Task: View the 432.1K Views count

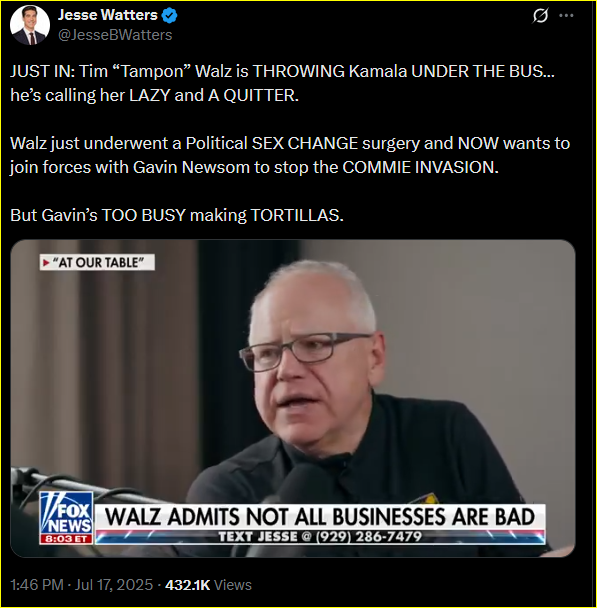Action: point(208,585)
